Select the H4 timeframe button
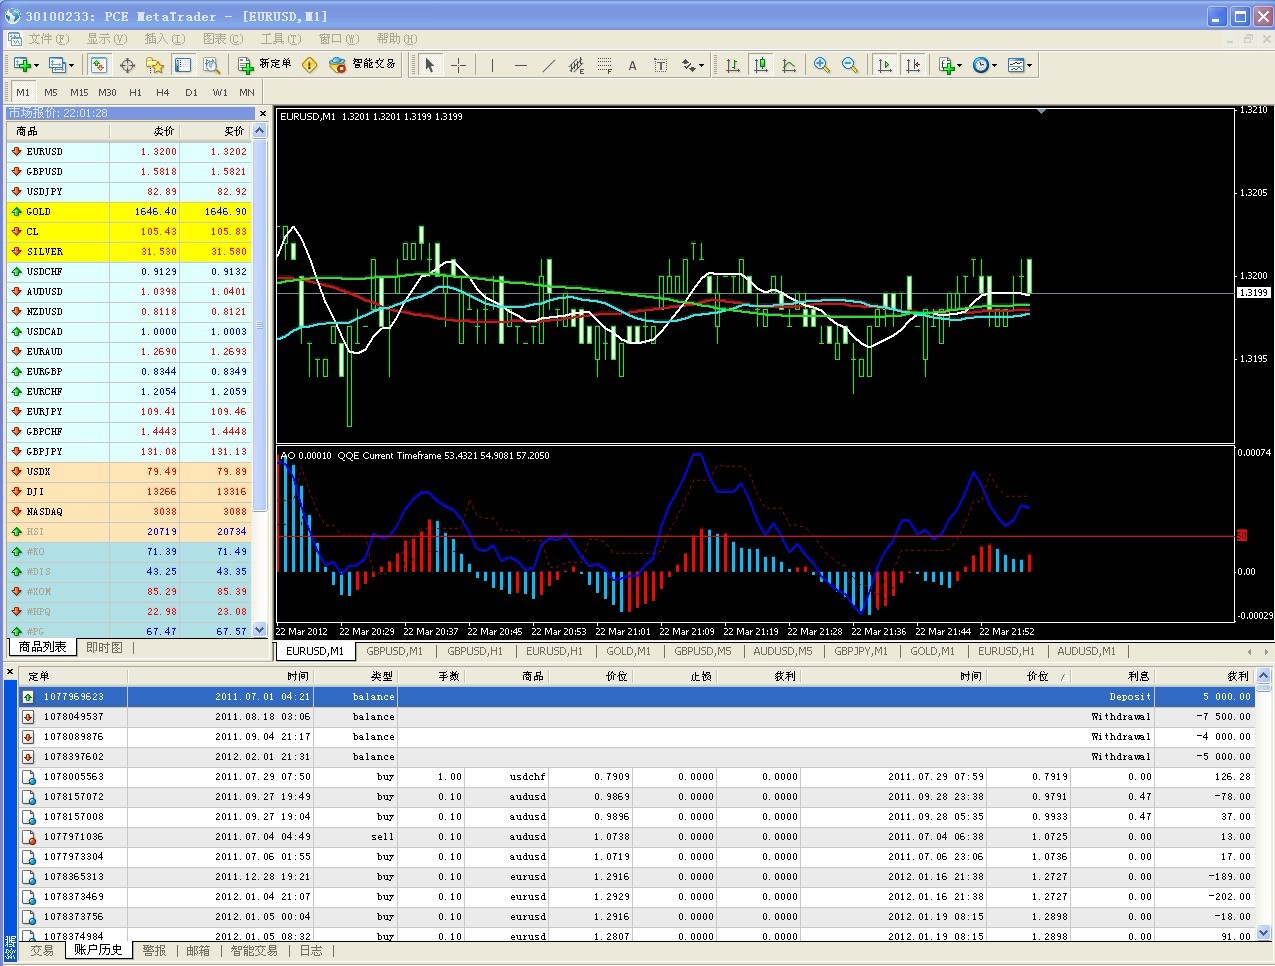 (x=163, y=92)
